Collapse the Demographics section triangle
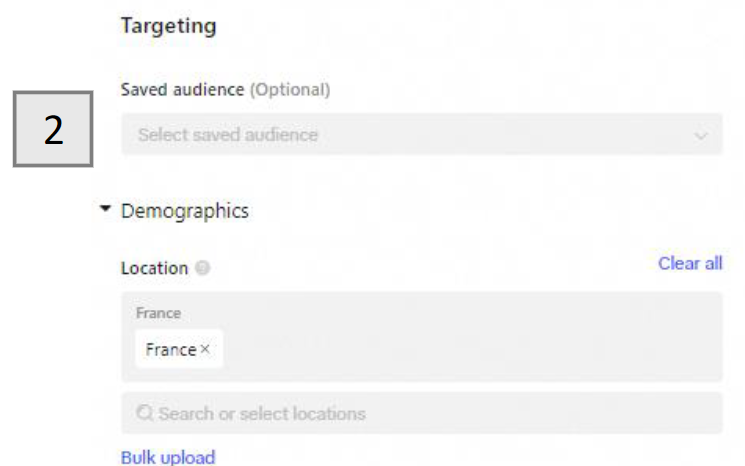This screenshot has width=745, height=466. point(106,211)
